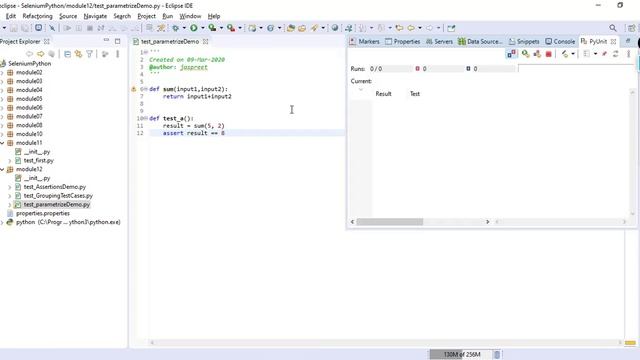Click PyUnit horizontal scrollbar thumb
Screen dimensions: 640x360
(x=390, y=222)
